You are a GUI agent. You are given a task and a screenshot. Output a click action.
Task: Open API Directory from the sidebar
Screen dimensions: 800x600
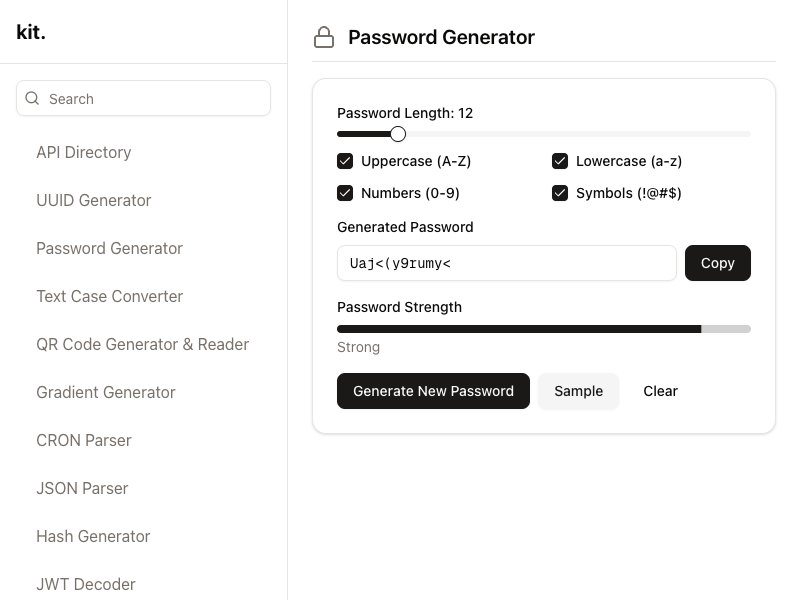[84, 152]
